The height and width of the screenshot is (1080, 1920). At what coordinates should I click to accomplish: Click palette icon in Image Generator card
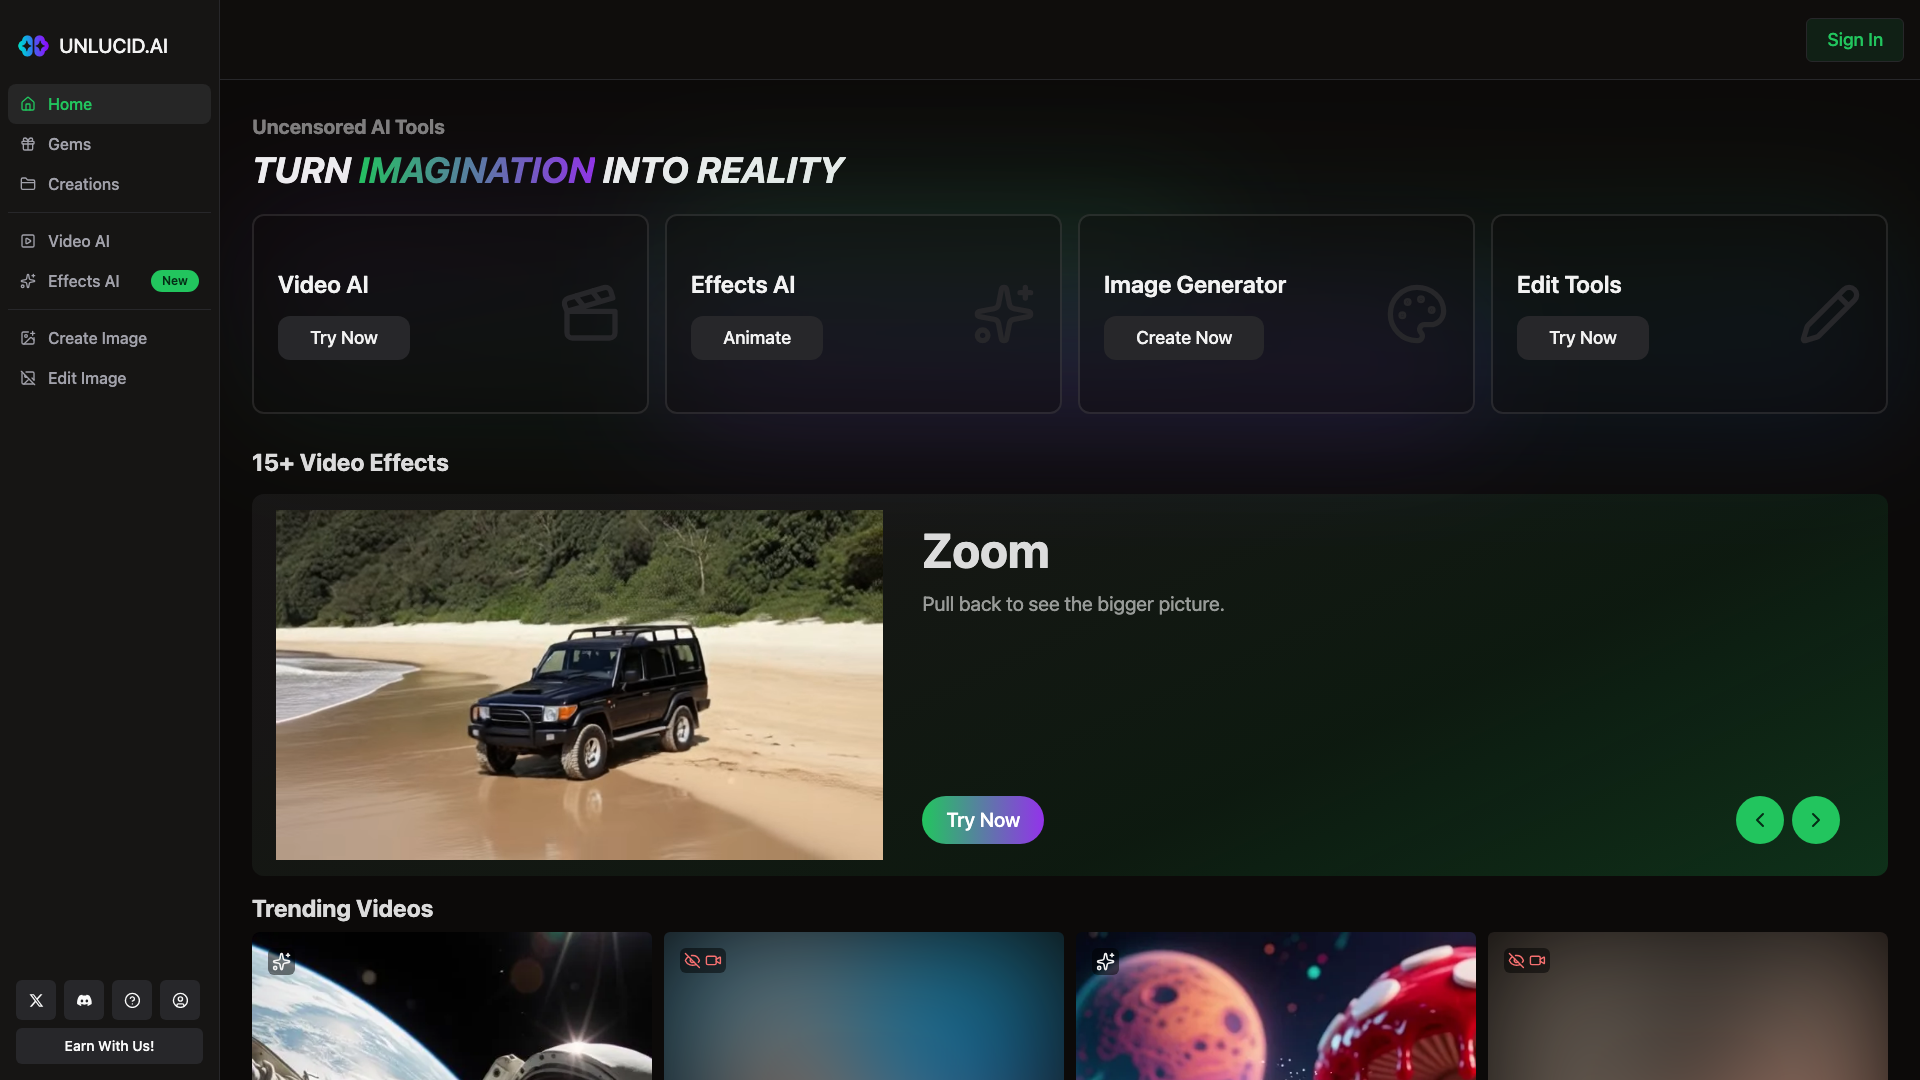(x=1416, y=314)
